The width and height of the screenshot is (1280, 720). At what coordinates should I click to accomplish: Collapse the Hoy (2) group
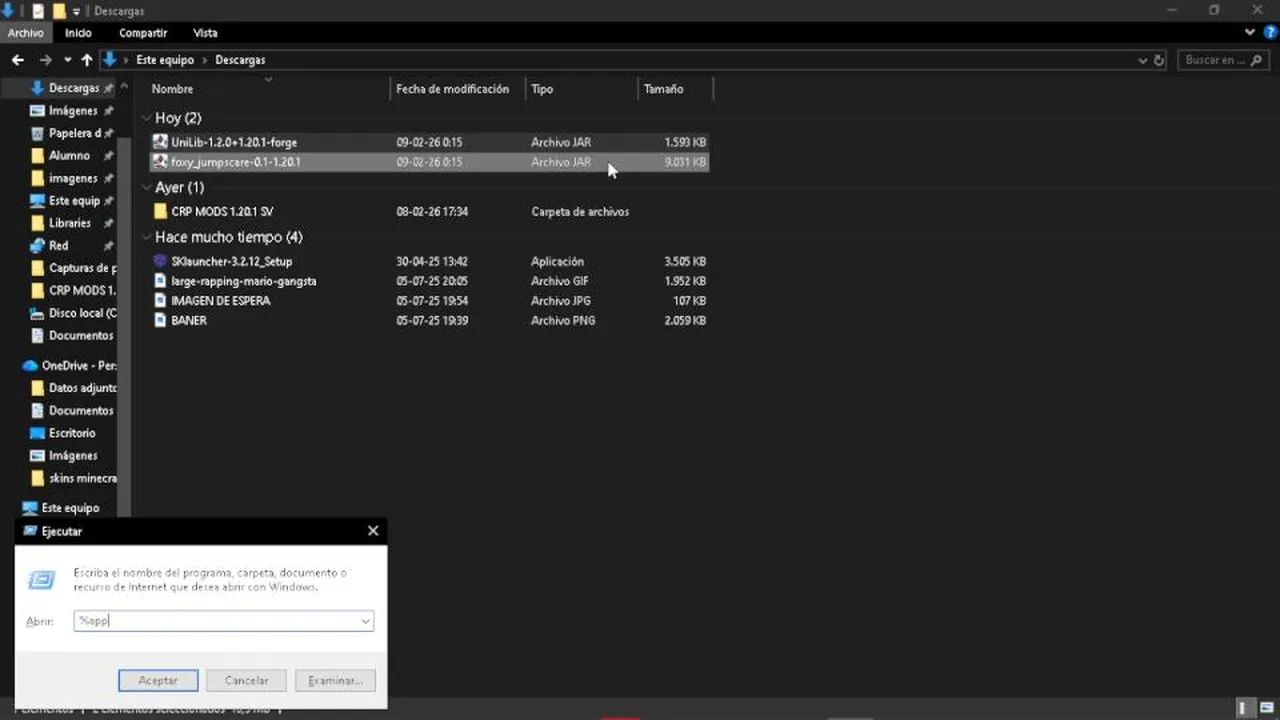point(147,118)
